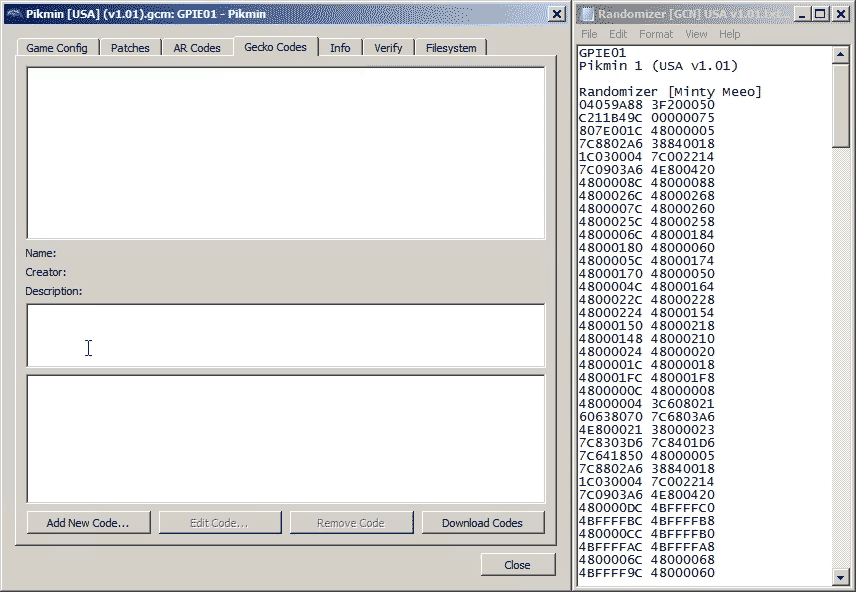Click inside the Gecko codes list box
Viewport: 856px width, 592px height.
click(x=286, y=153)
